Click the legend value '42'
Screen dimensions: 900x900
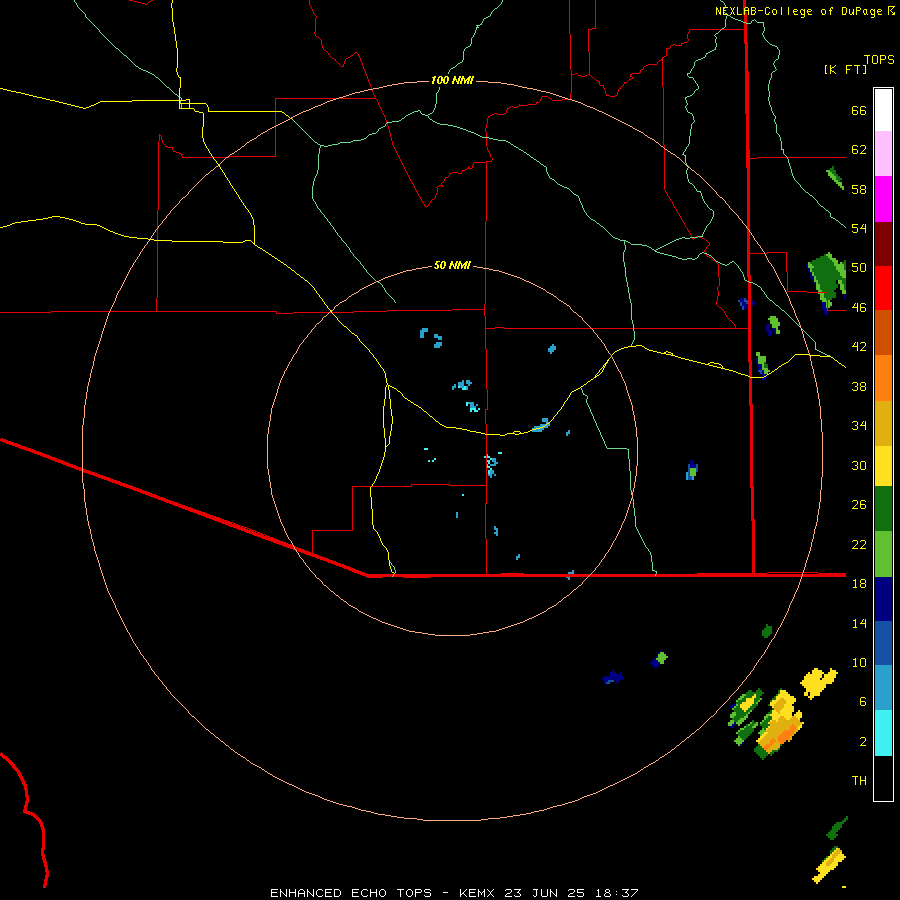tap(859, 347)
